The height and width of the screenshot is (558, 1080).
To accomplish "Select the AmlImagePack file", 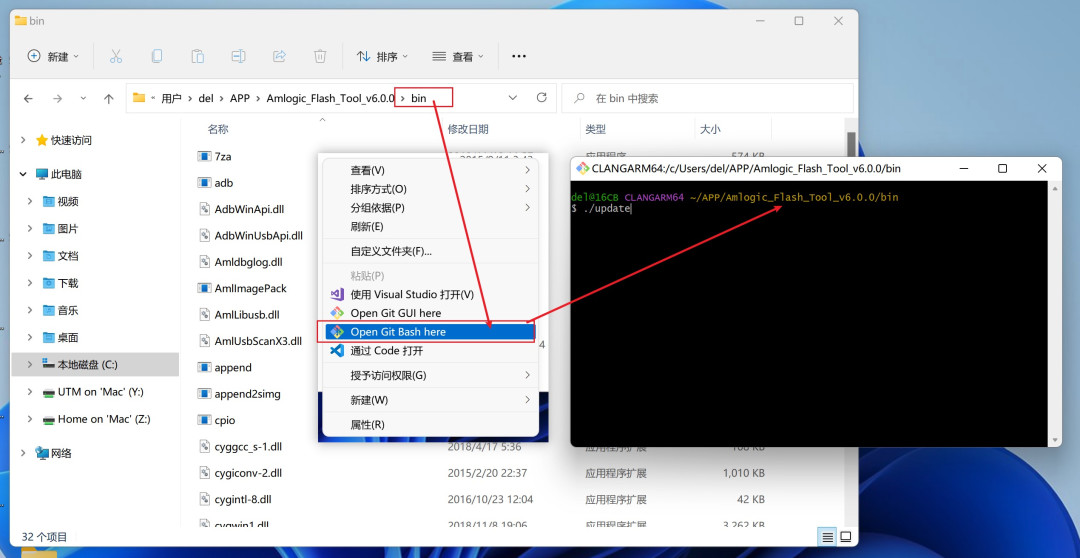I will pyautogui.click(x=242, y=288).
